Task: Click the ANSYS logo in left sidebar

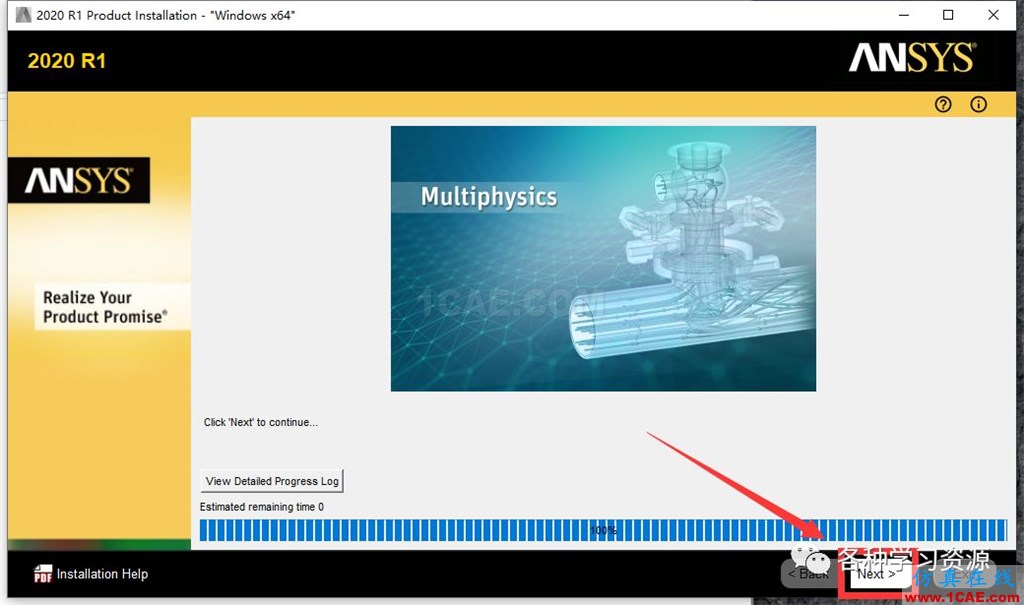Action: (79, 180)
